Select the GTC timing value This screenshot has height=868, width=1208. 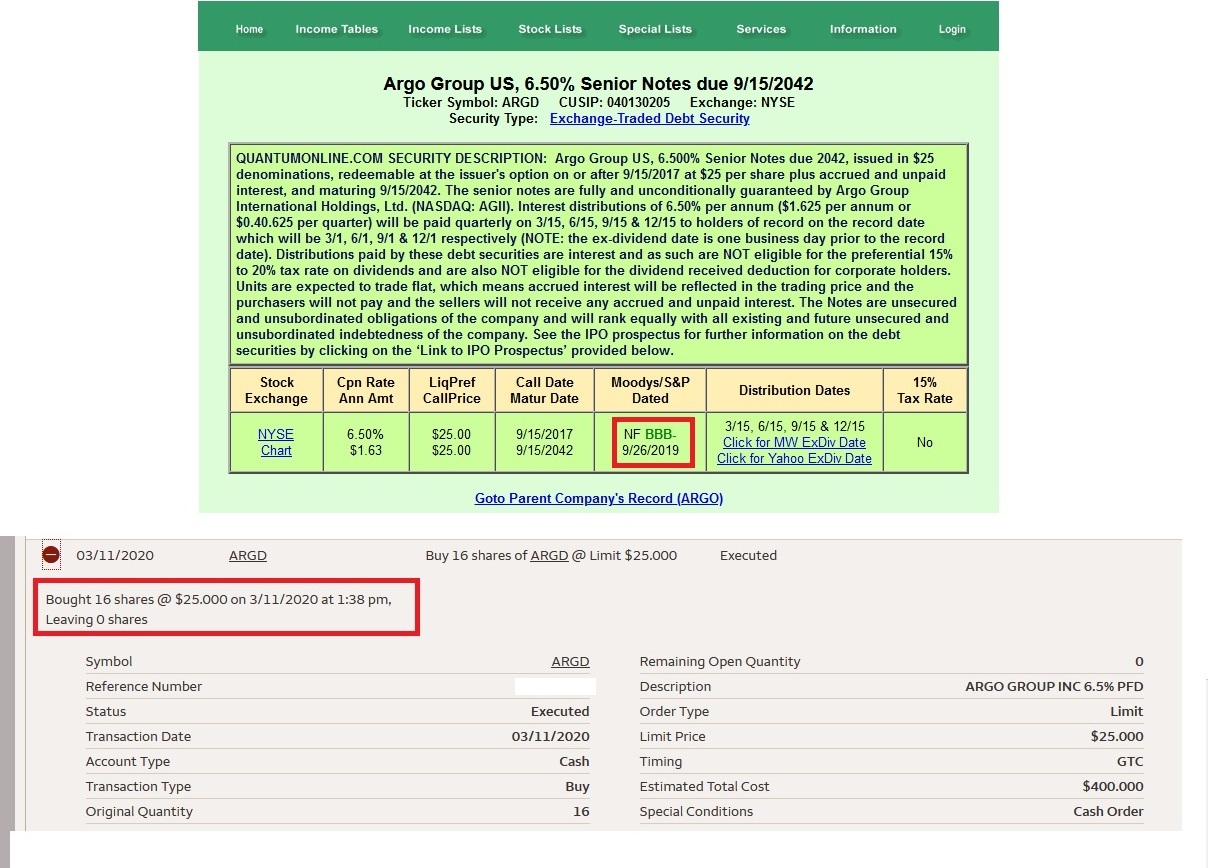1130,761
